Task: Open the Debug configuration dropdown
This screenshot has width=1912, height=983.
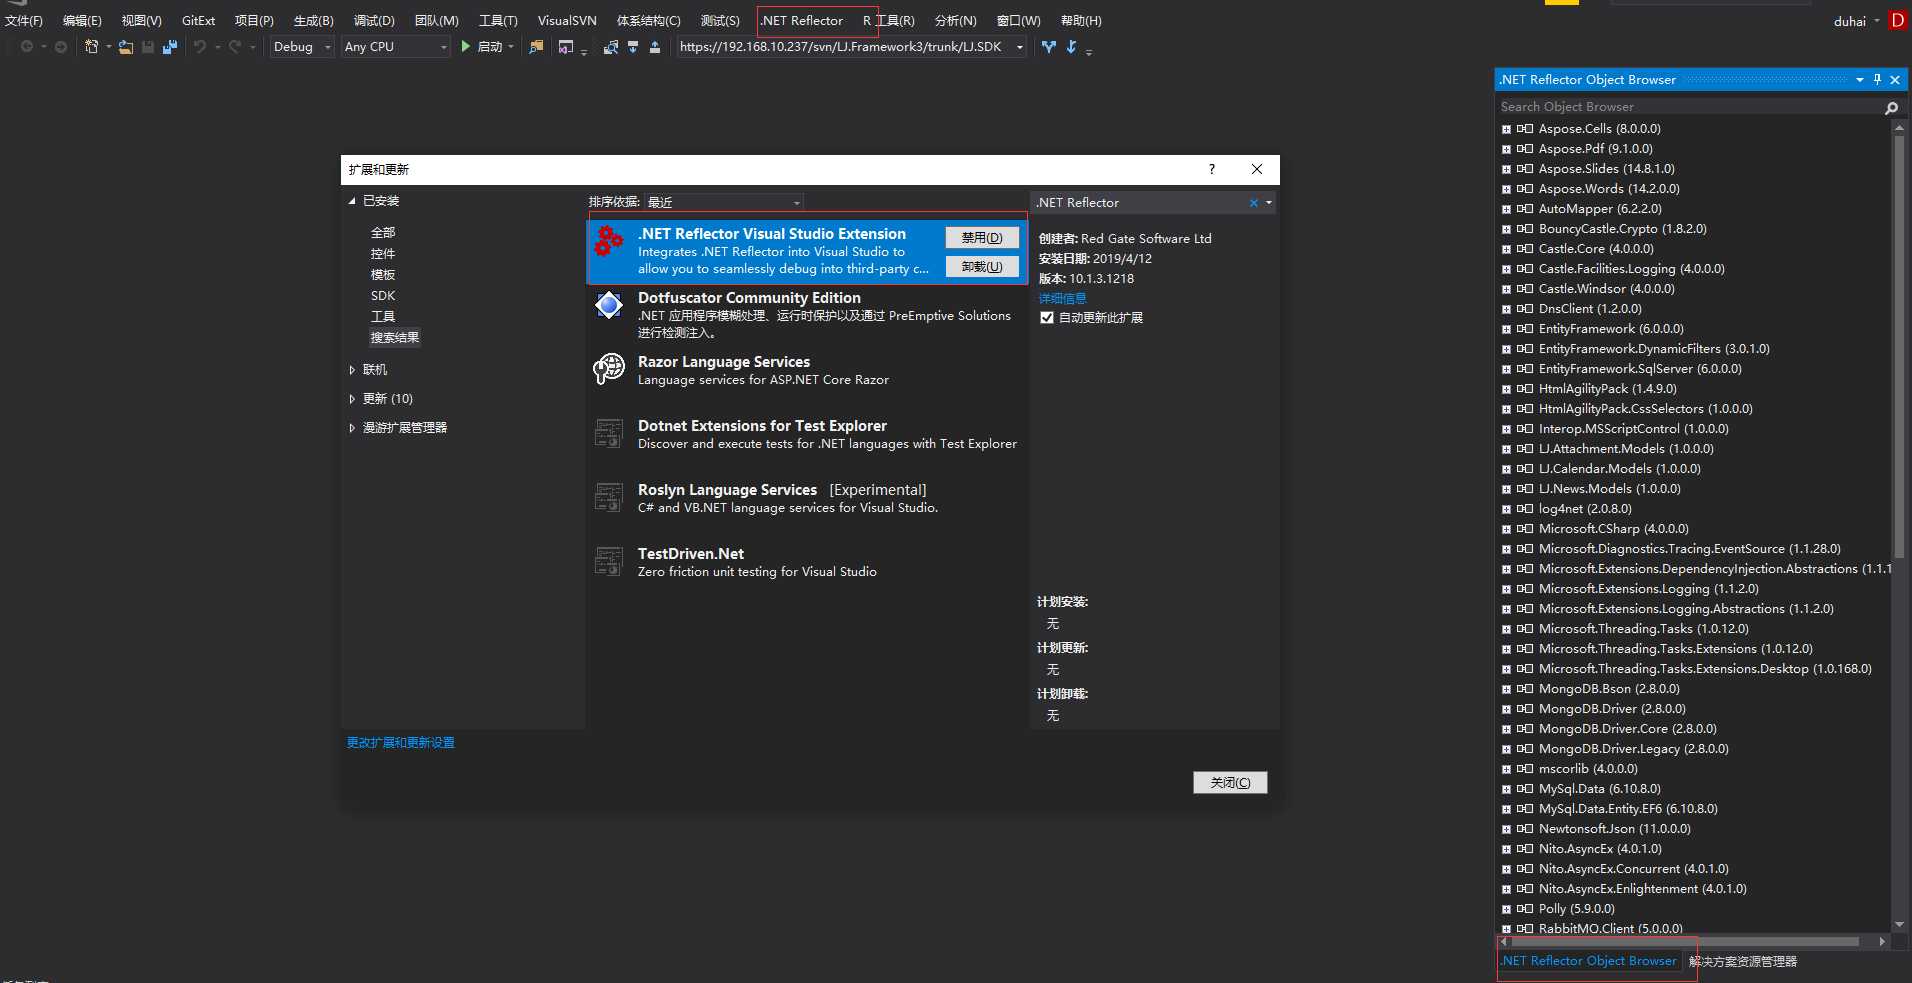Action: [x=302, y=47]
